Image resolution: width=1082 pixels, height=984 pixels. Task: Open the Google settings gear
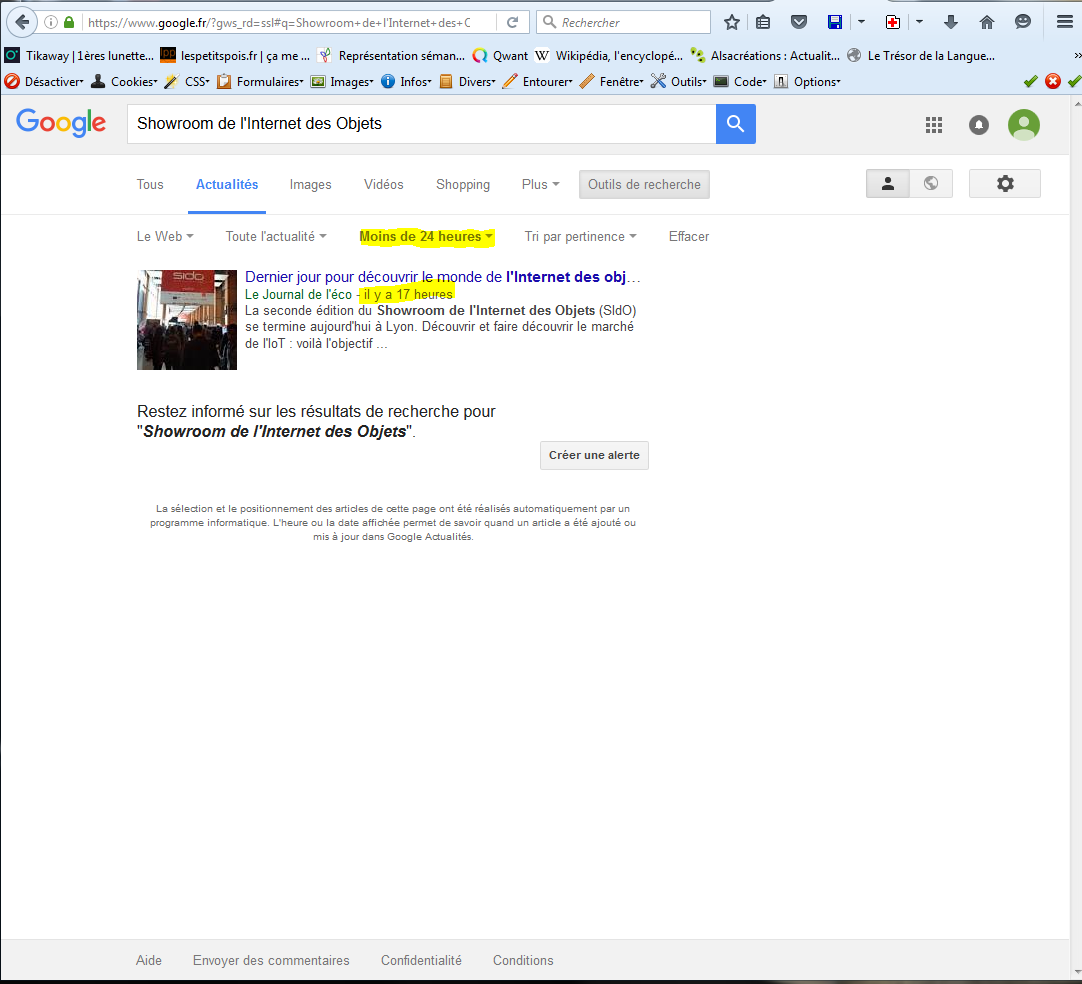tap(1004, 183)
